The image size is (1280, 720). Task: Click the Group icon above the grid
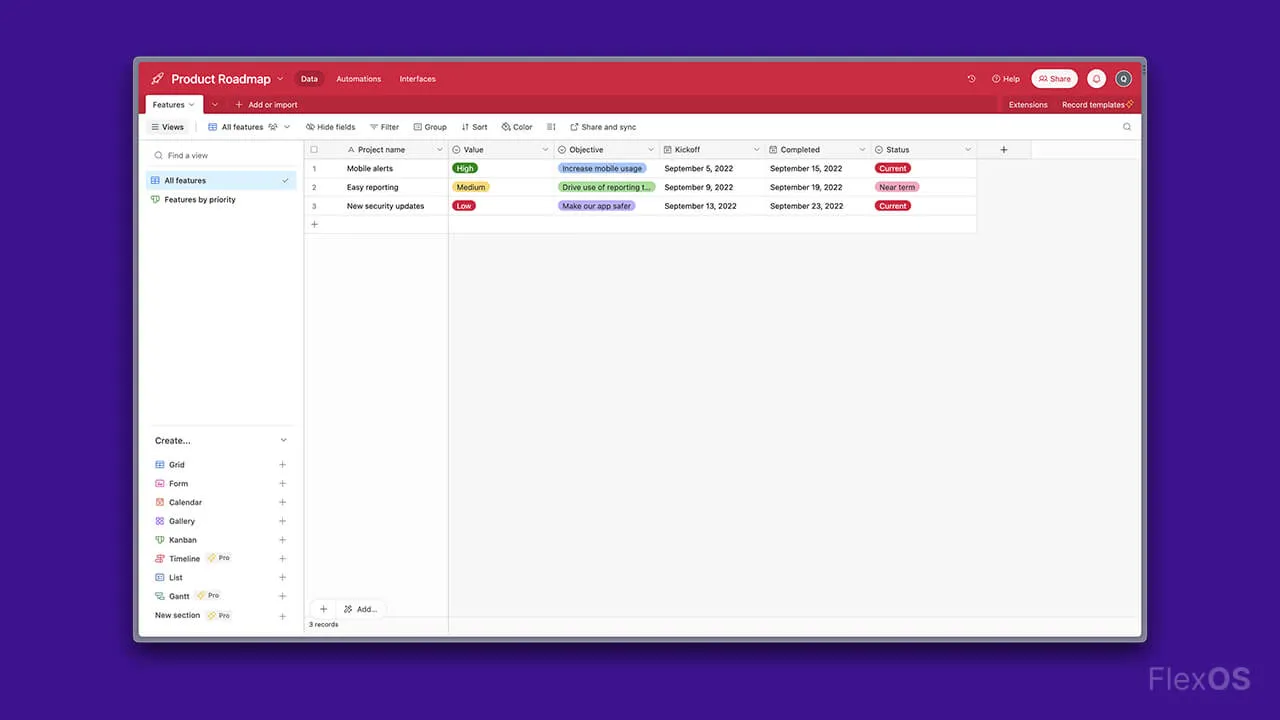(x=417, y=127)
